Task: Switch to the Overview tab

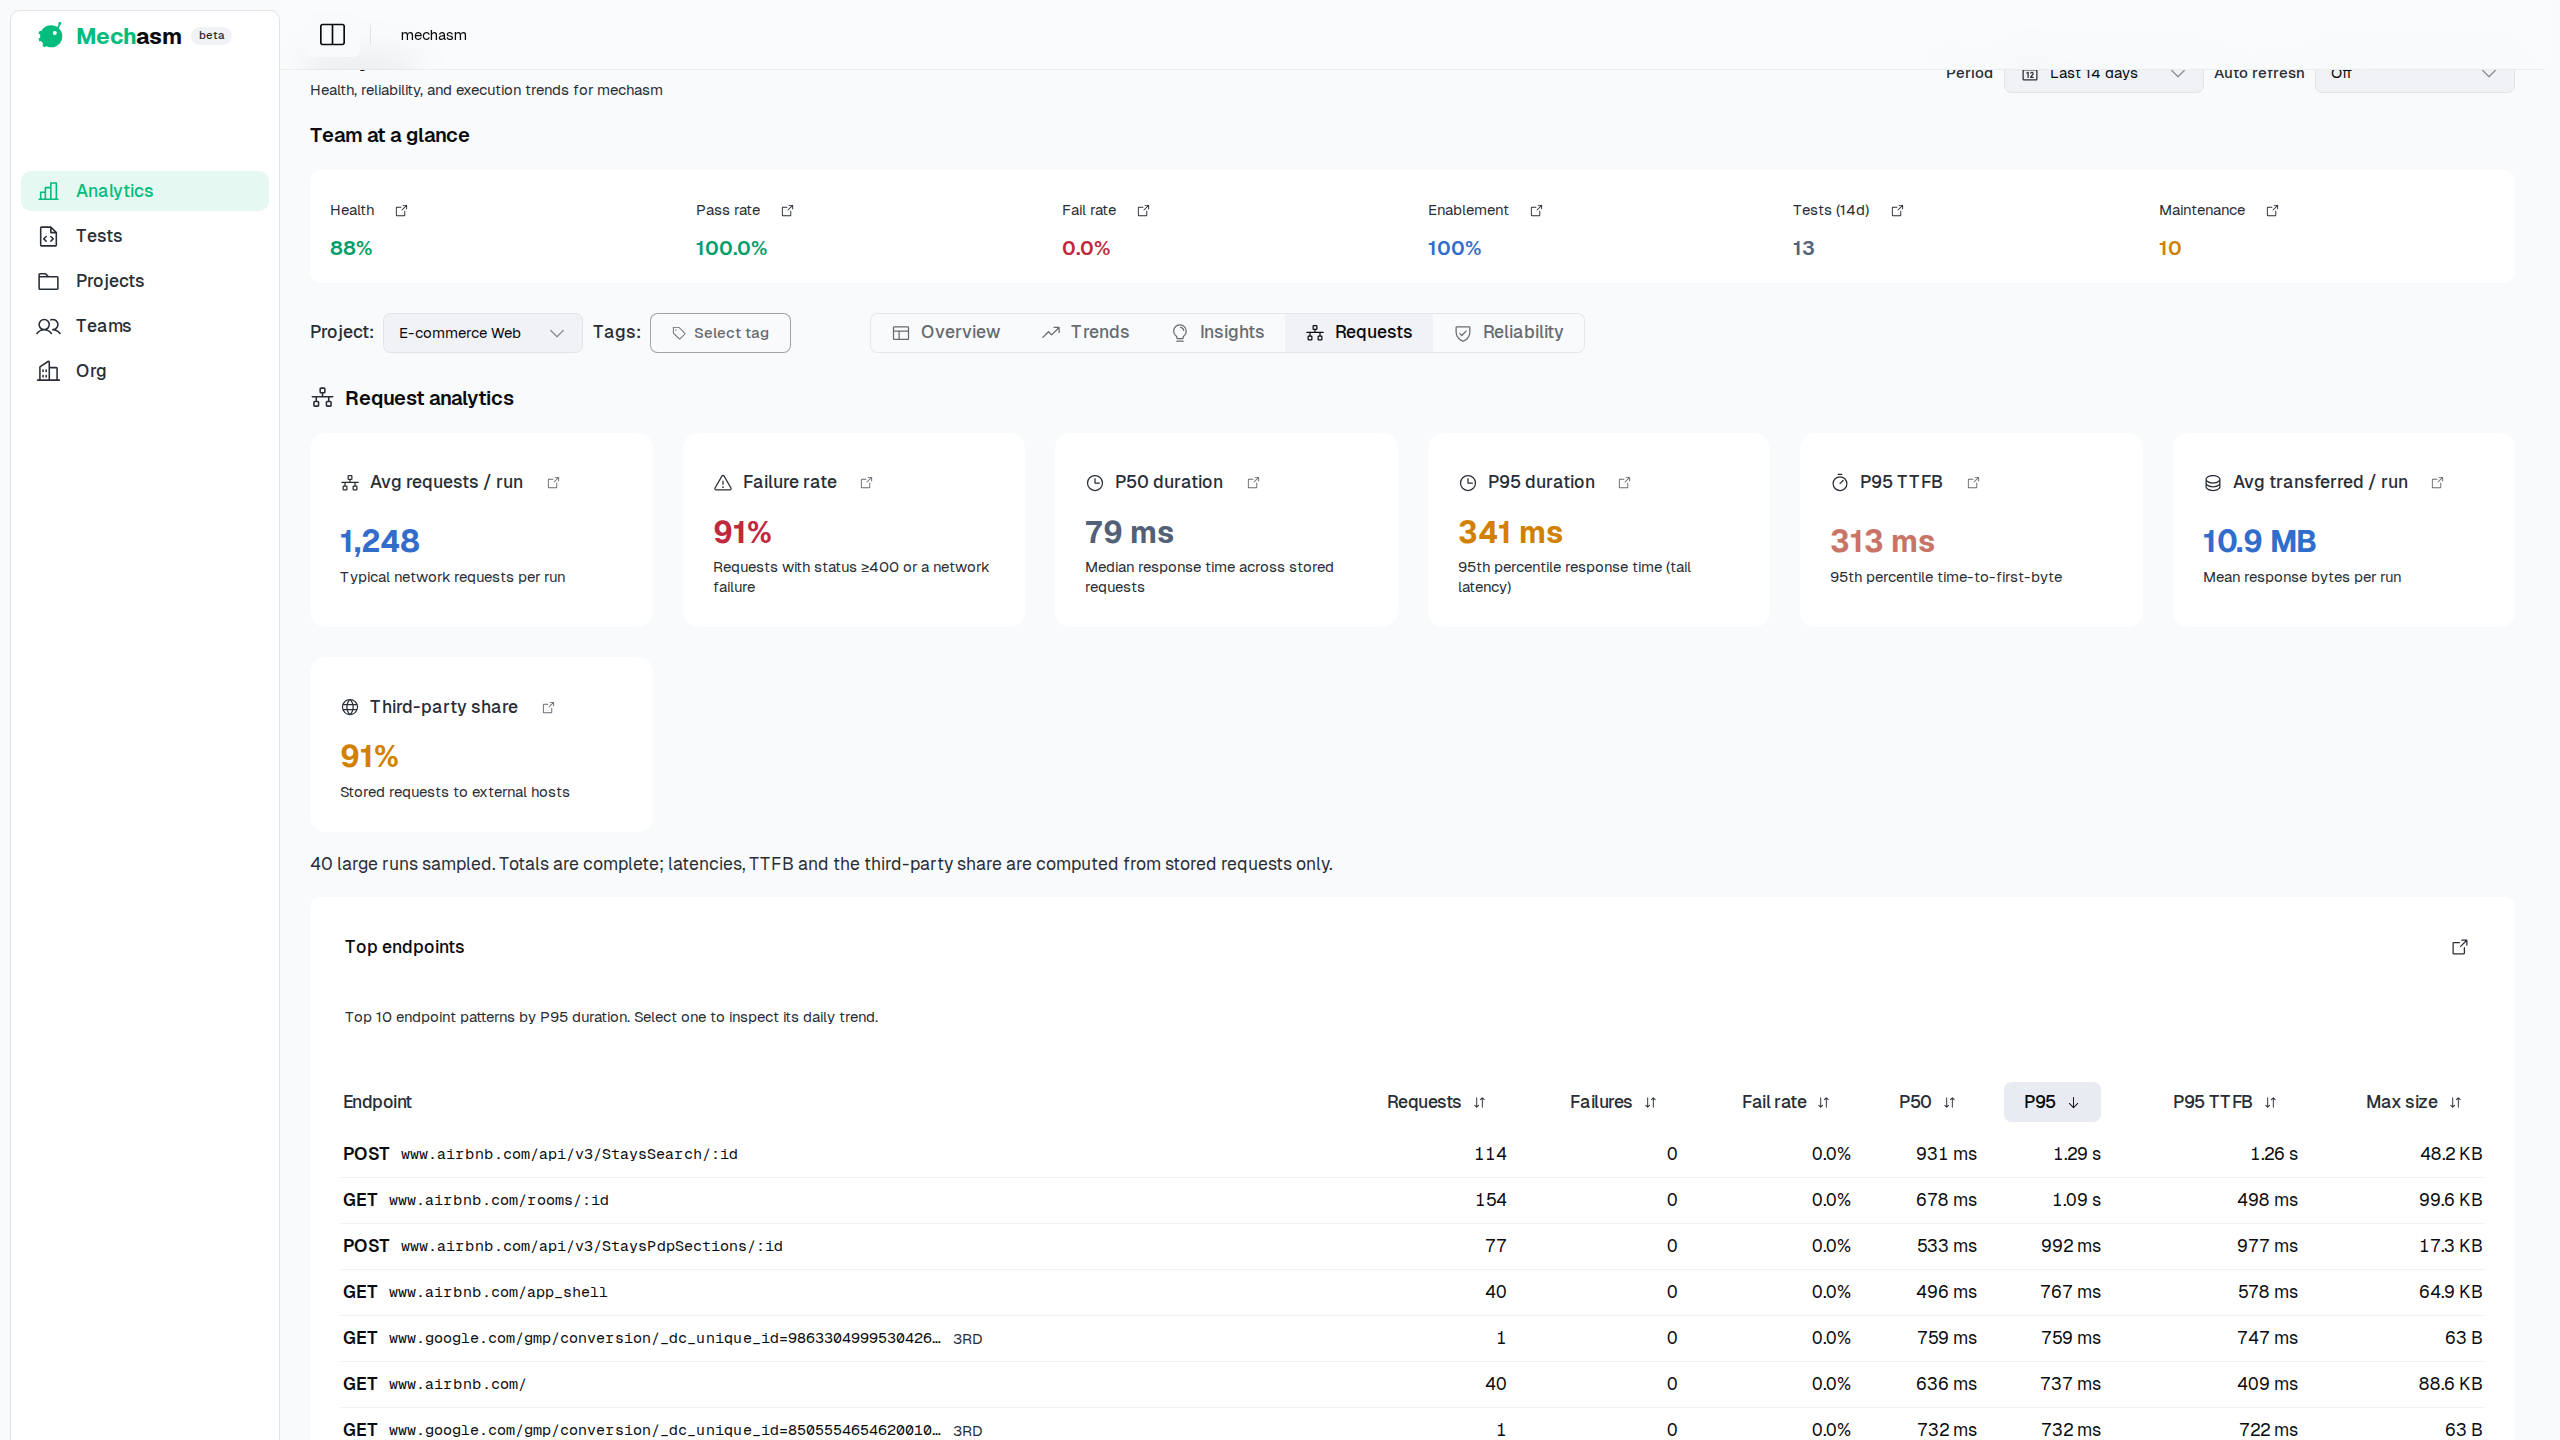Action: (x=946, y=332)
